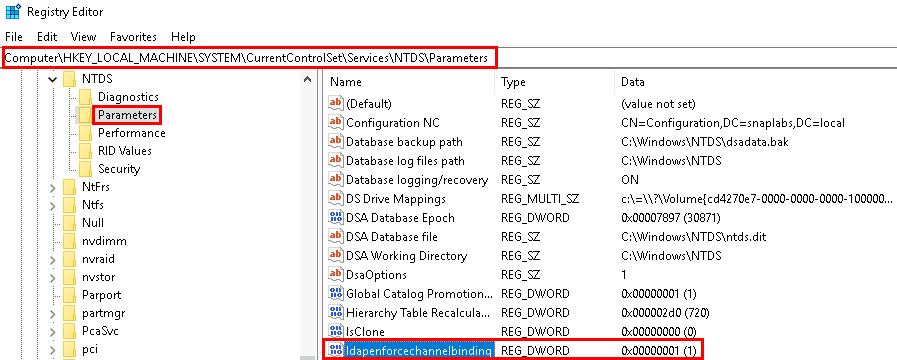Viewport: 897px width, 360px height.
Task: Click the Global Catalog Promotion DWORD icon
Action: click(335, 294)
